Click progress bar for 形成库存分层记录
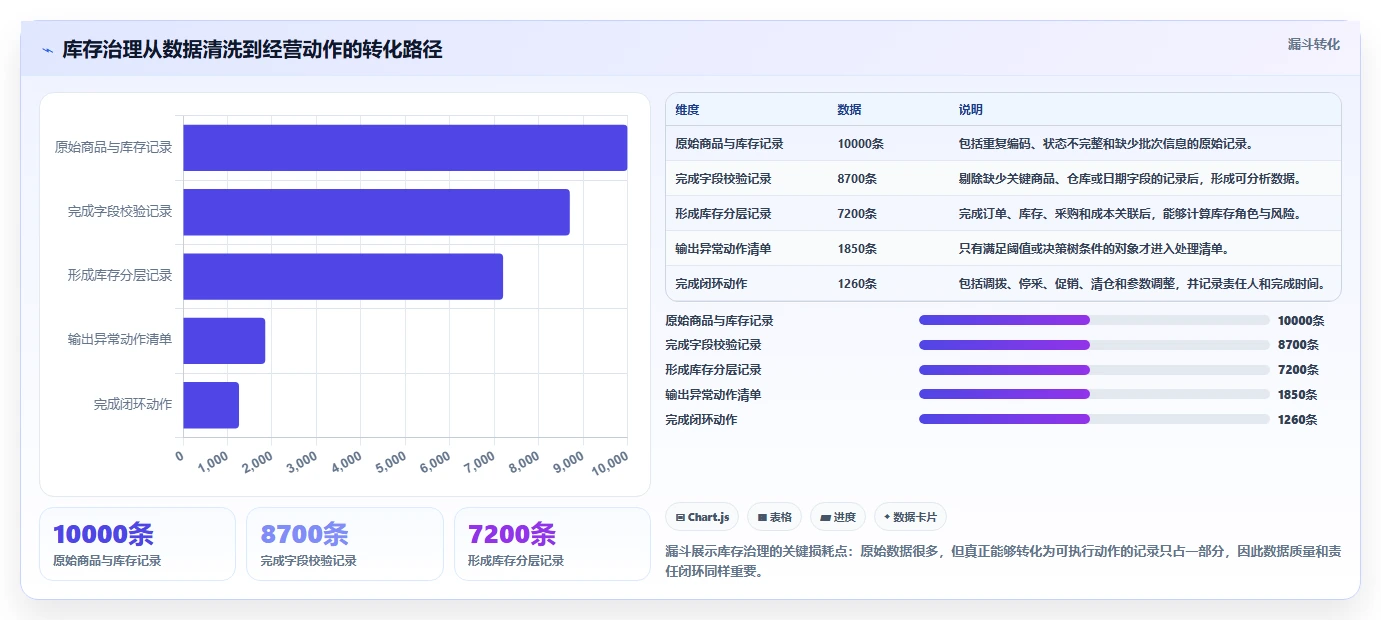Image resolution: width=1381 pixels, height=620 pixels. coord(1094,370)
